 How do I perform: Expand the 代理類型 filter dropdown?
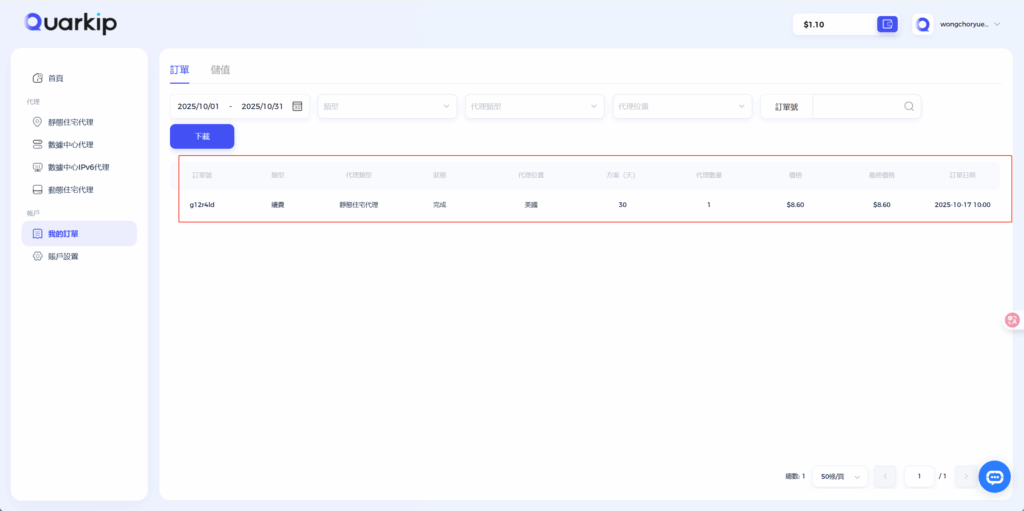[535, 106]
